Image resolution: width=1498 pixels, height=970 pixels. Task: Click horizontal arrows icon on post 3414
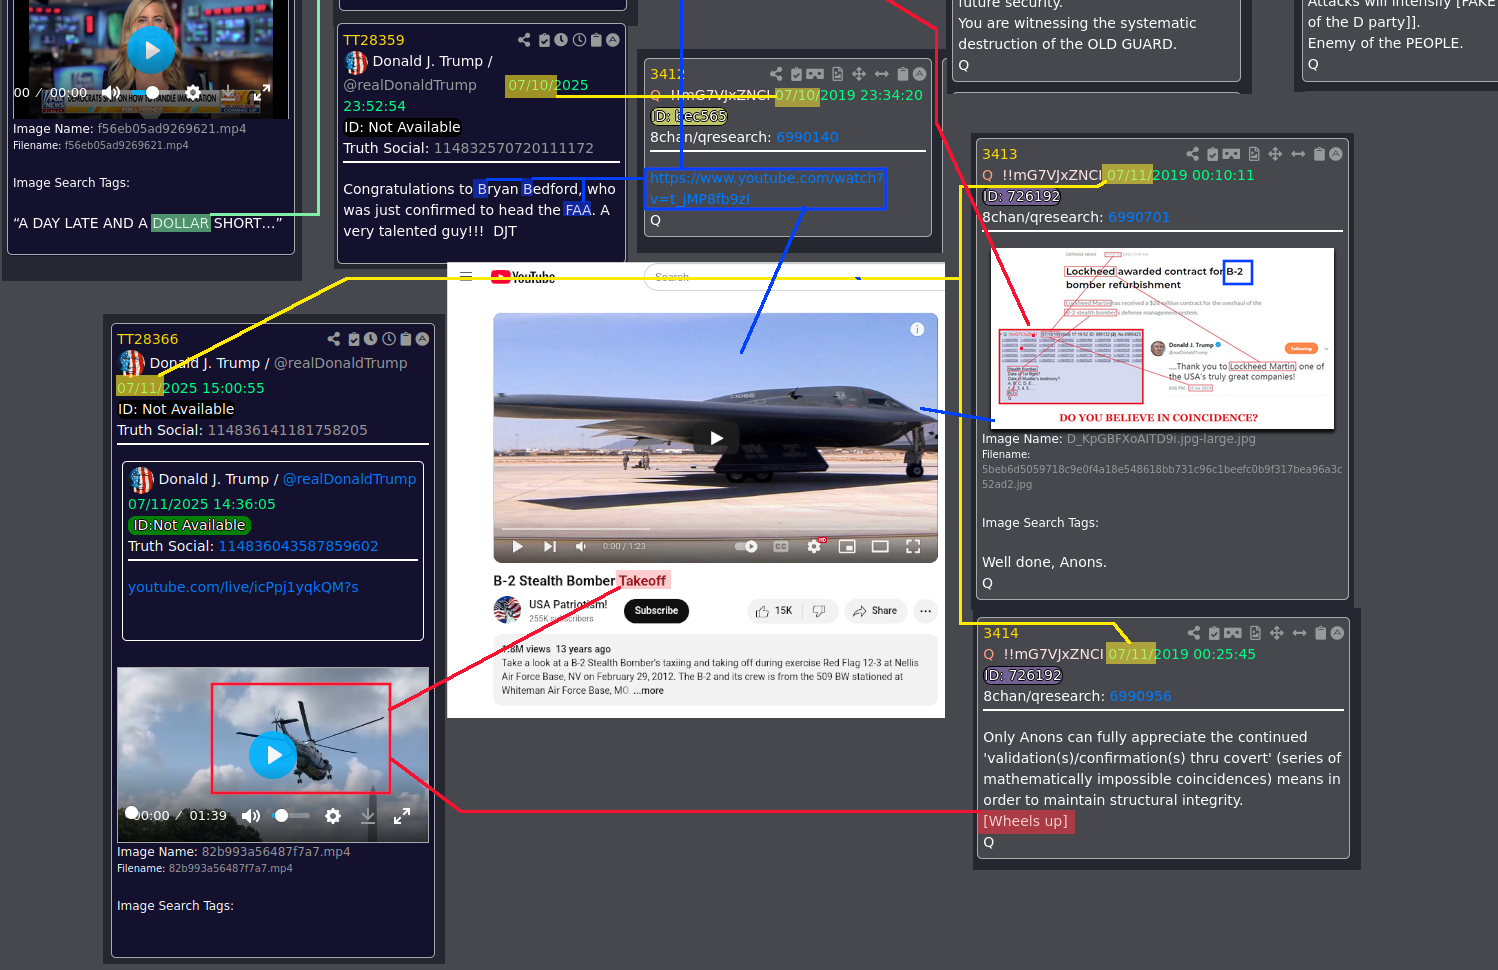point(1299,633)
